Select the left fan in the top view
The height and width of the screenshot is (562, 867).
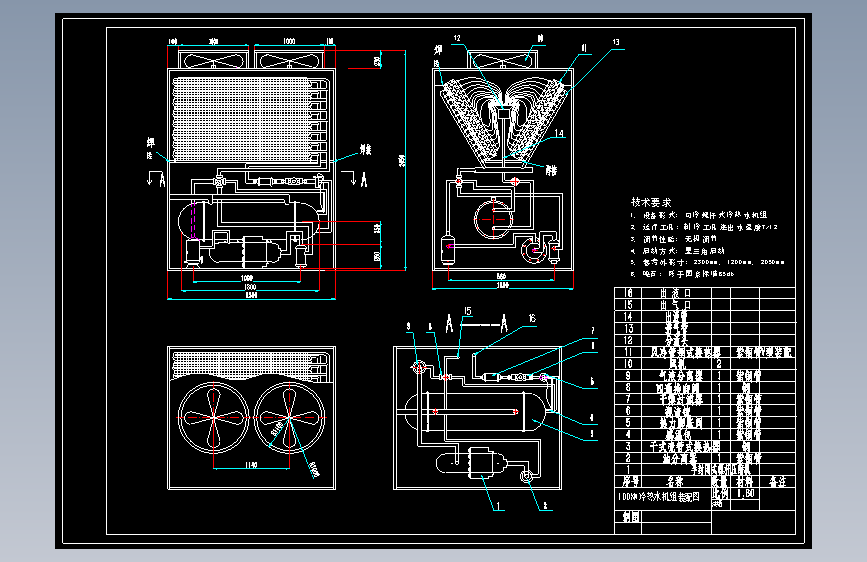[214, 418]
